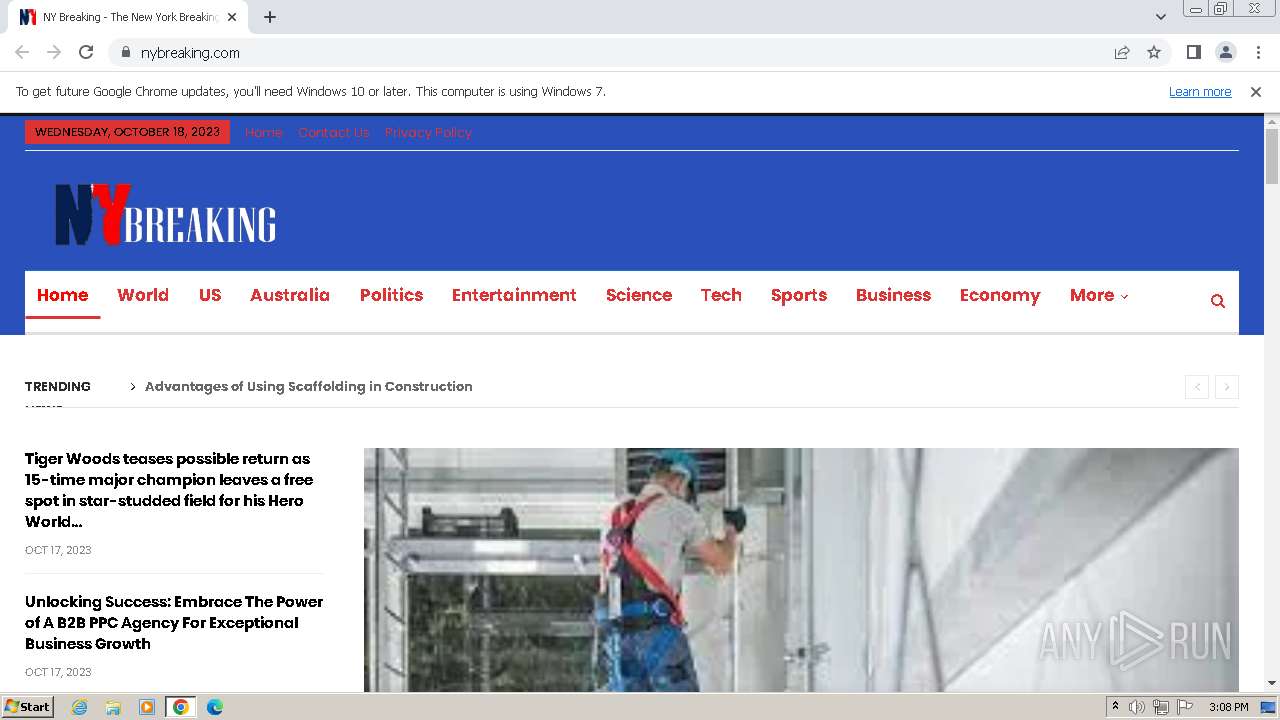Open the Privacy Policy link

click(428, 132)
